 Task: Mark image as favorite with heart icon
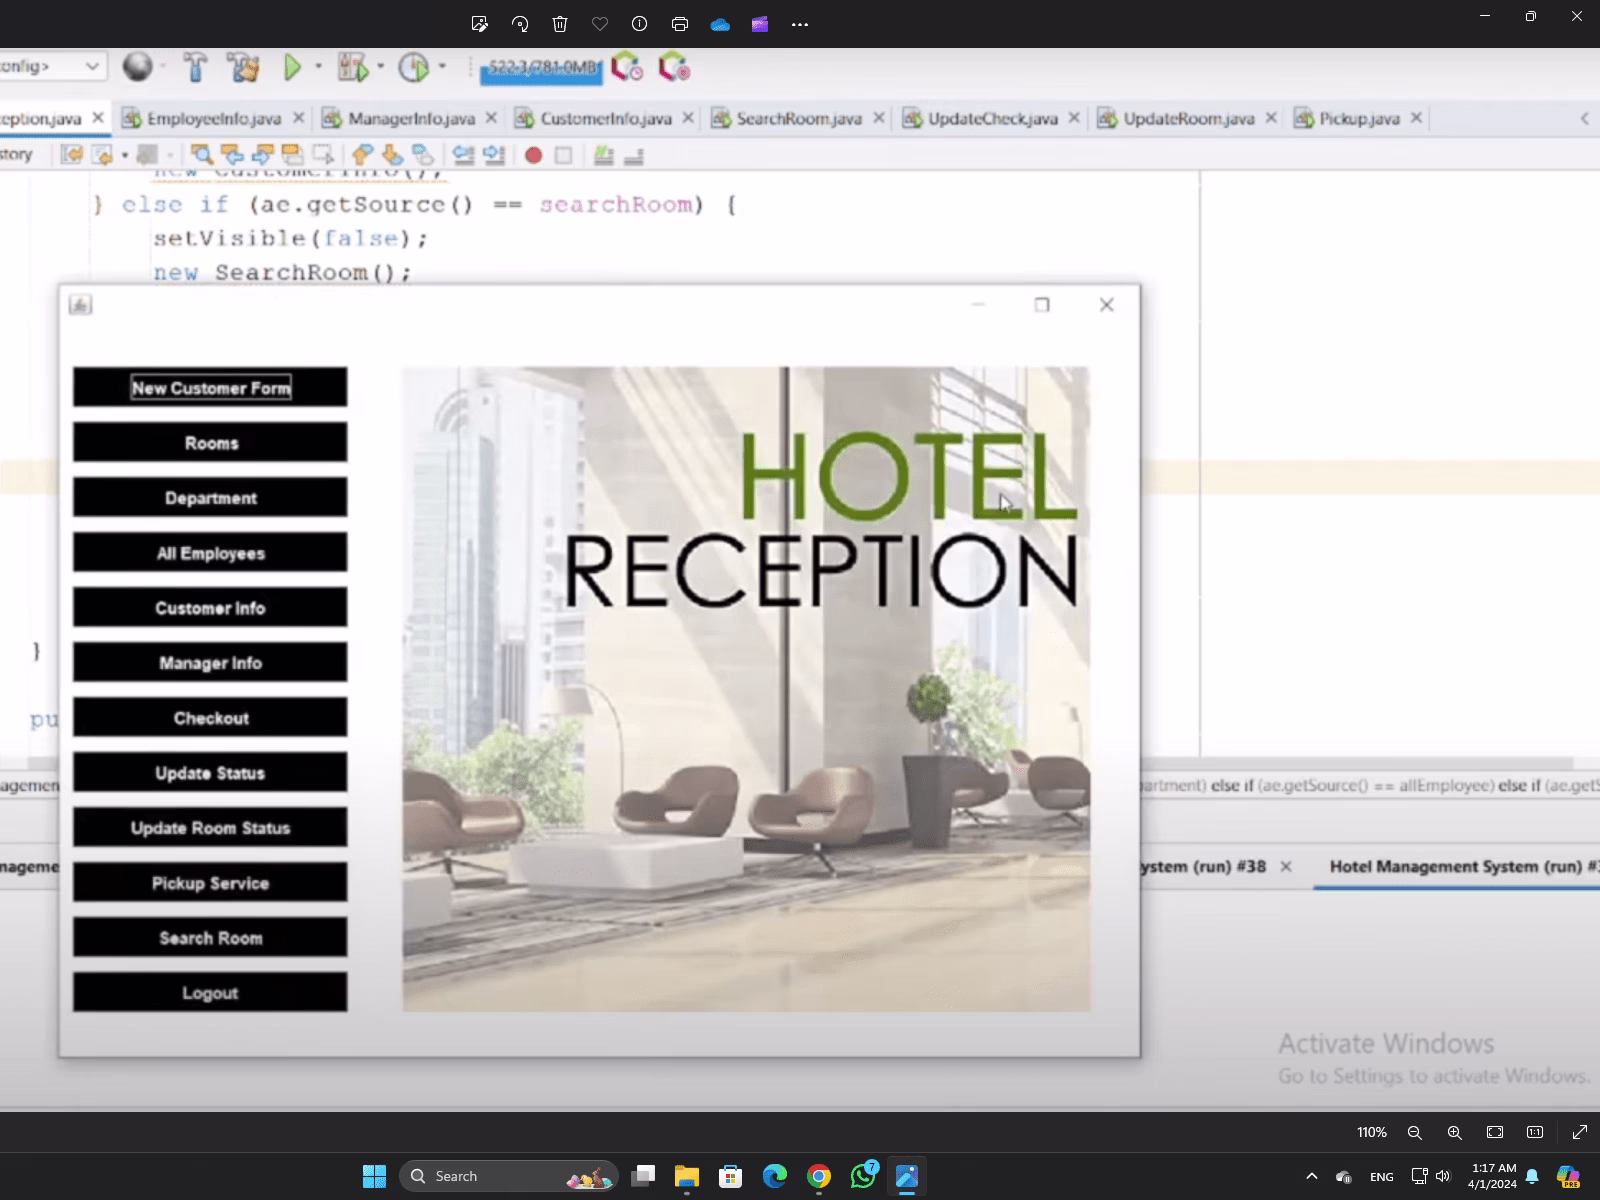coord(600,24)
